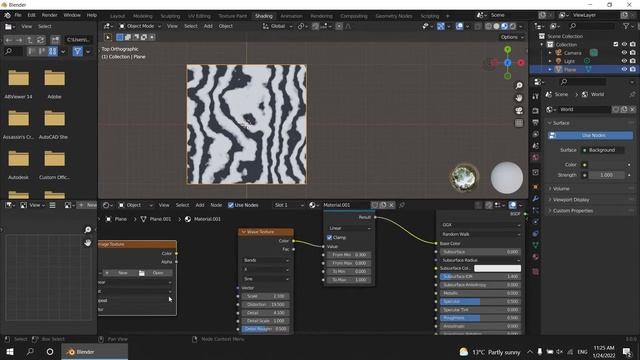
Task: Click the viewport pan hand gizmo
Action: tap(519, 98)
